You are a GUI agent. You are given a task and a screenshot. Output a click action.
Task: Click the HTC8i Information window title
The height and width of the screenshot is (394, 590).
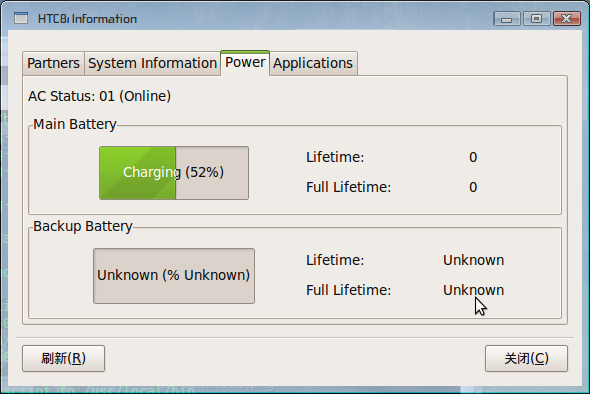coord(87,19)
